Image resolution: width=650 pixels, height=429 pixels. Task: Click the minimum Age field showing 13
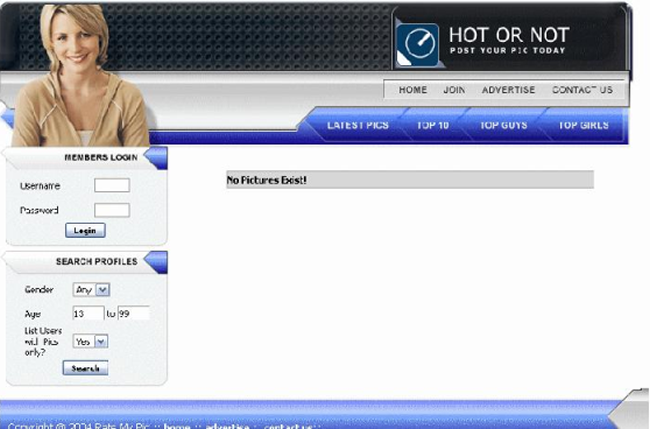click(x=88, y=314)
